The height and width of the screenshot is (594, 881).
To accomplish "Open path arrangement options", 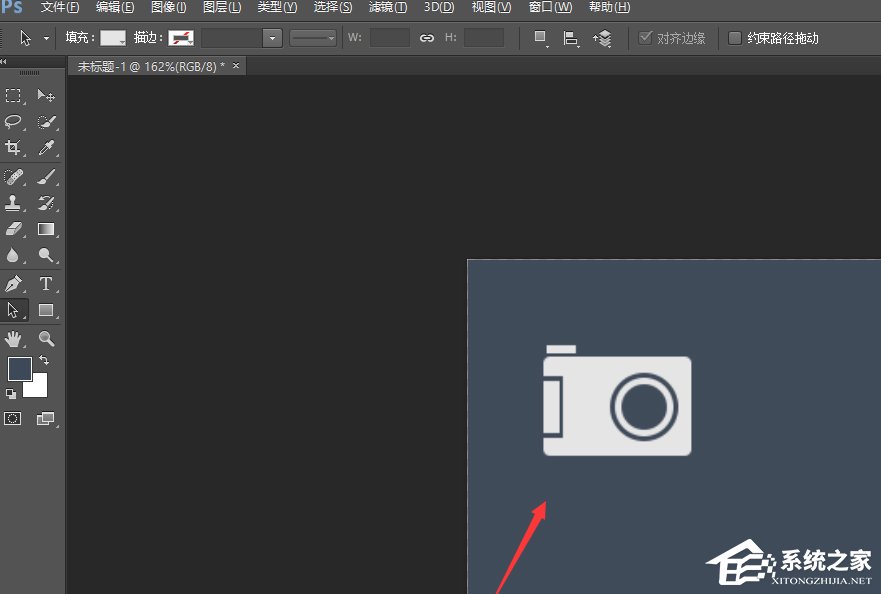I will pyautogui.click(x=602, y=38).
